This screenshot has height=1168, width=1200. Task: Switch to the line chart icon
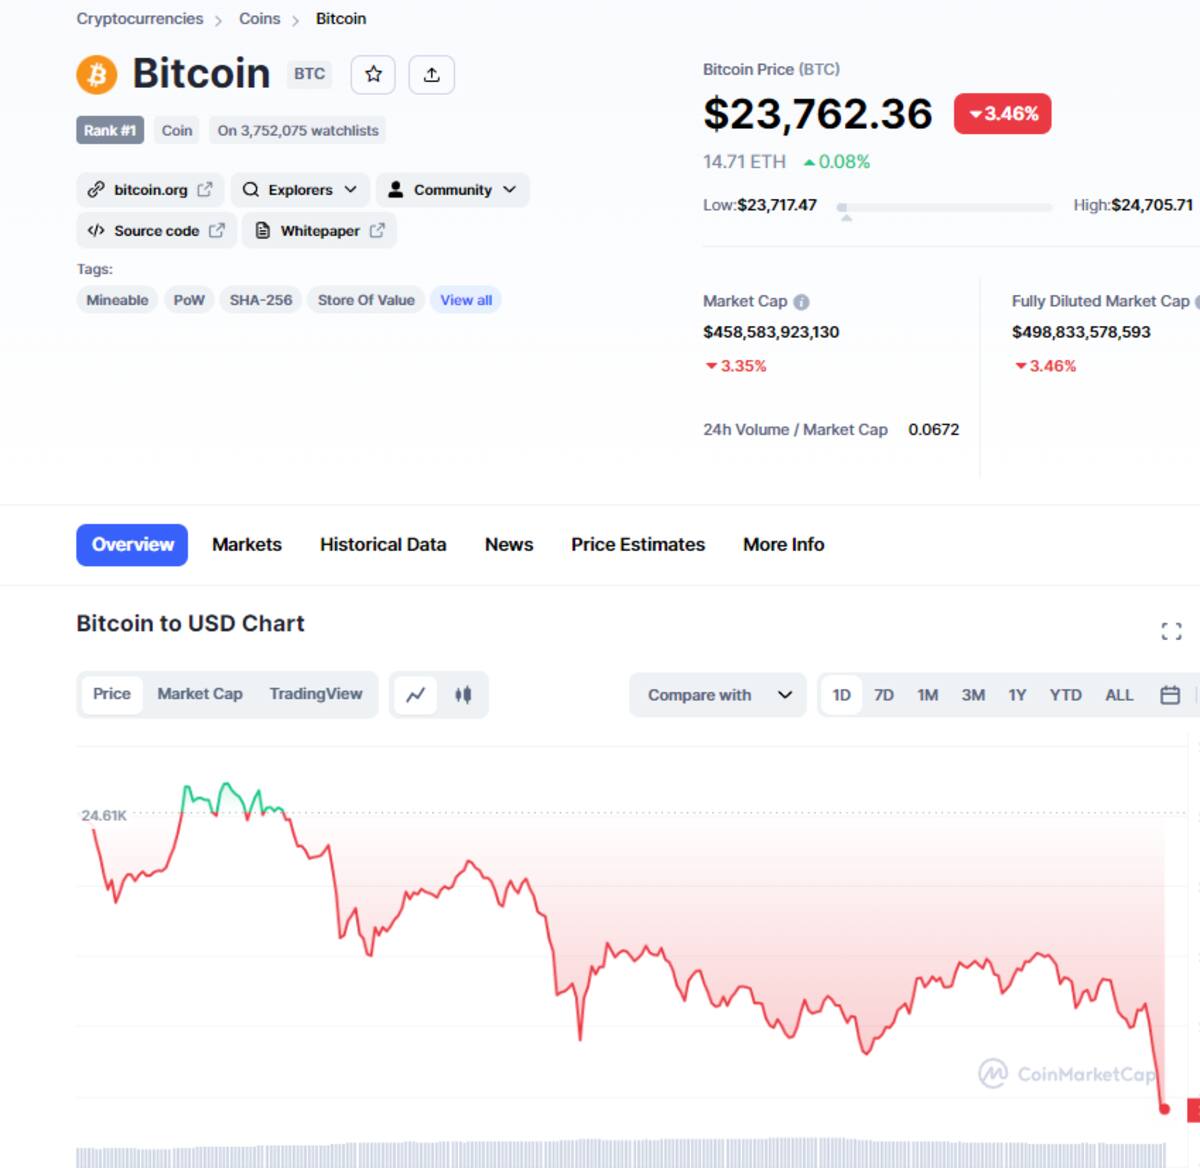point(416,694)
